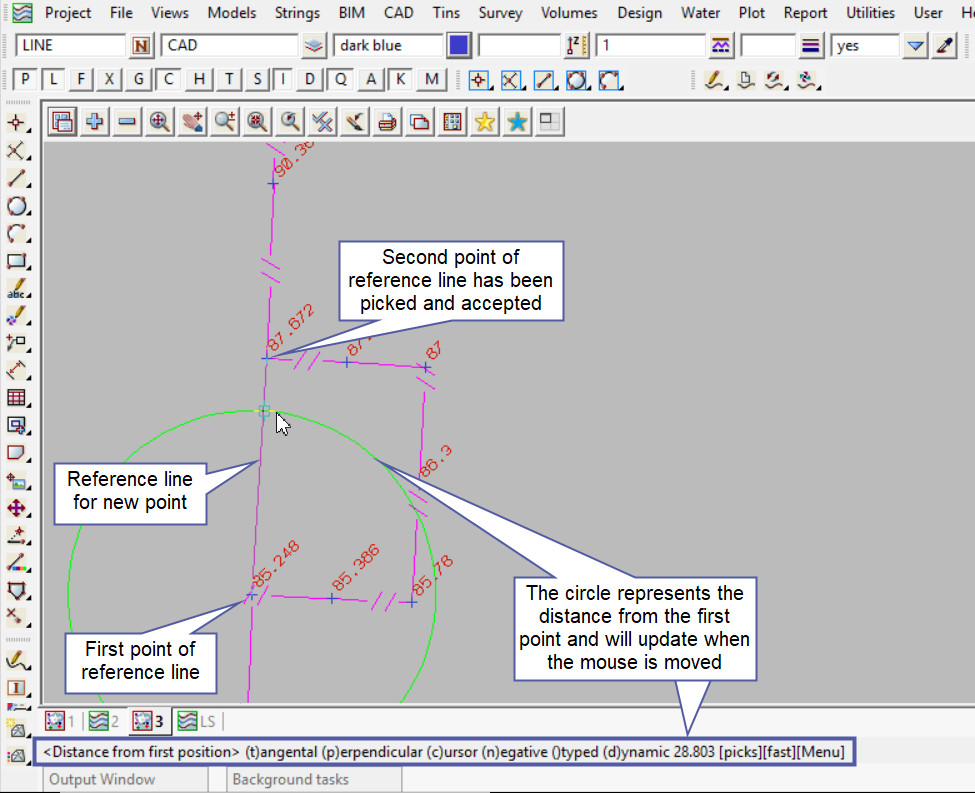This screenshot has height=793, width=975.
Task: Switch to view tab 2
Action: (106, 721)
